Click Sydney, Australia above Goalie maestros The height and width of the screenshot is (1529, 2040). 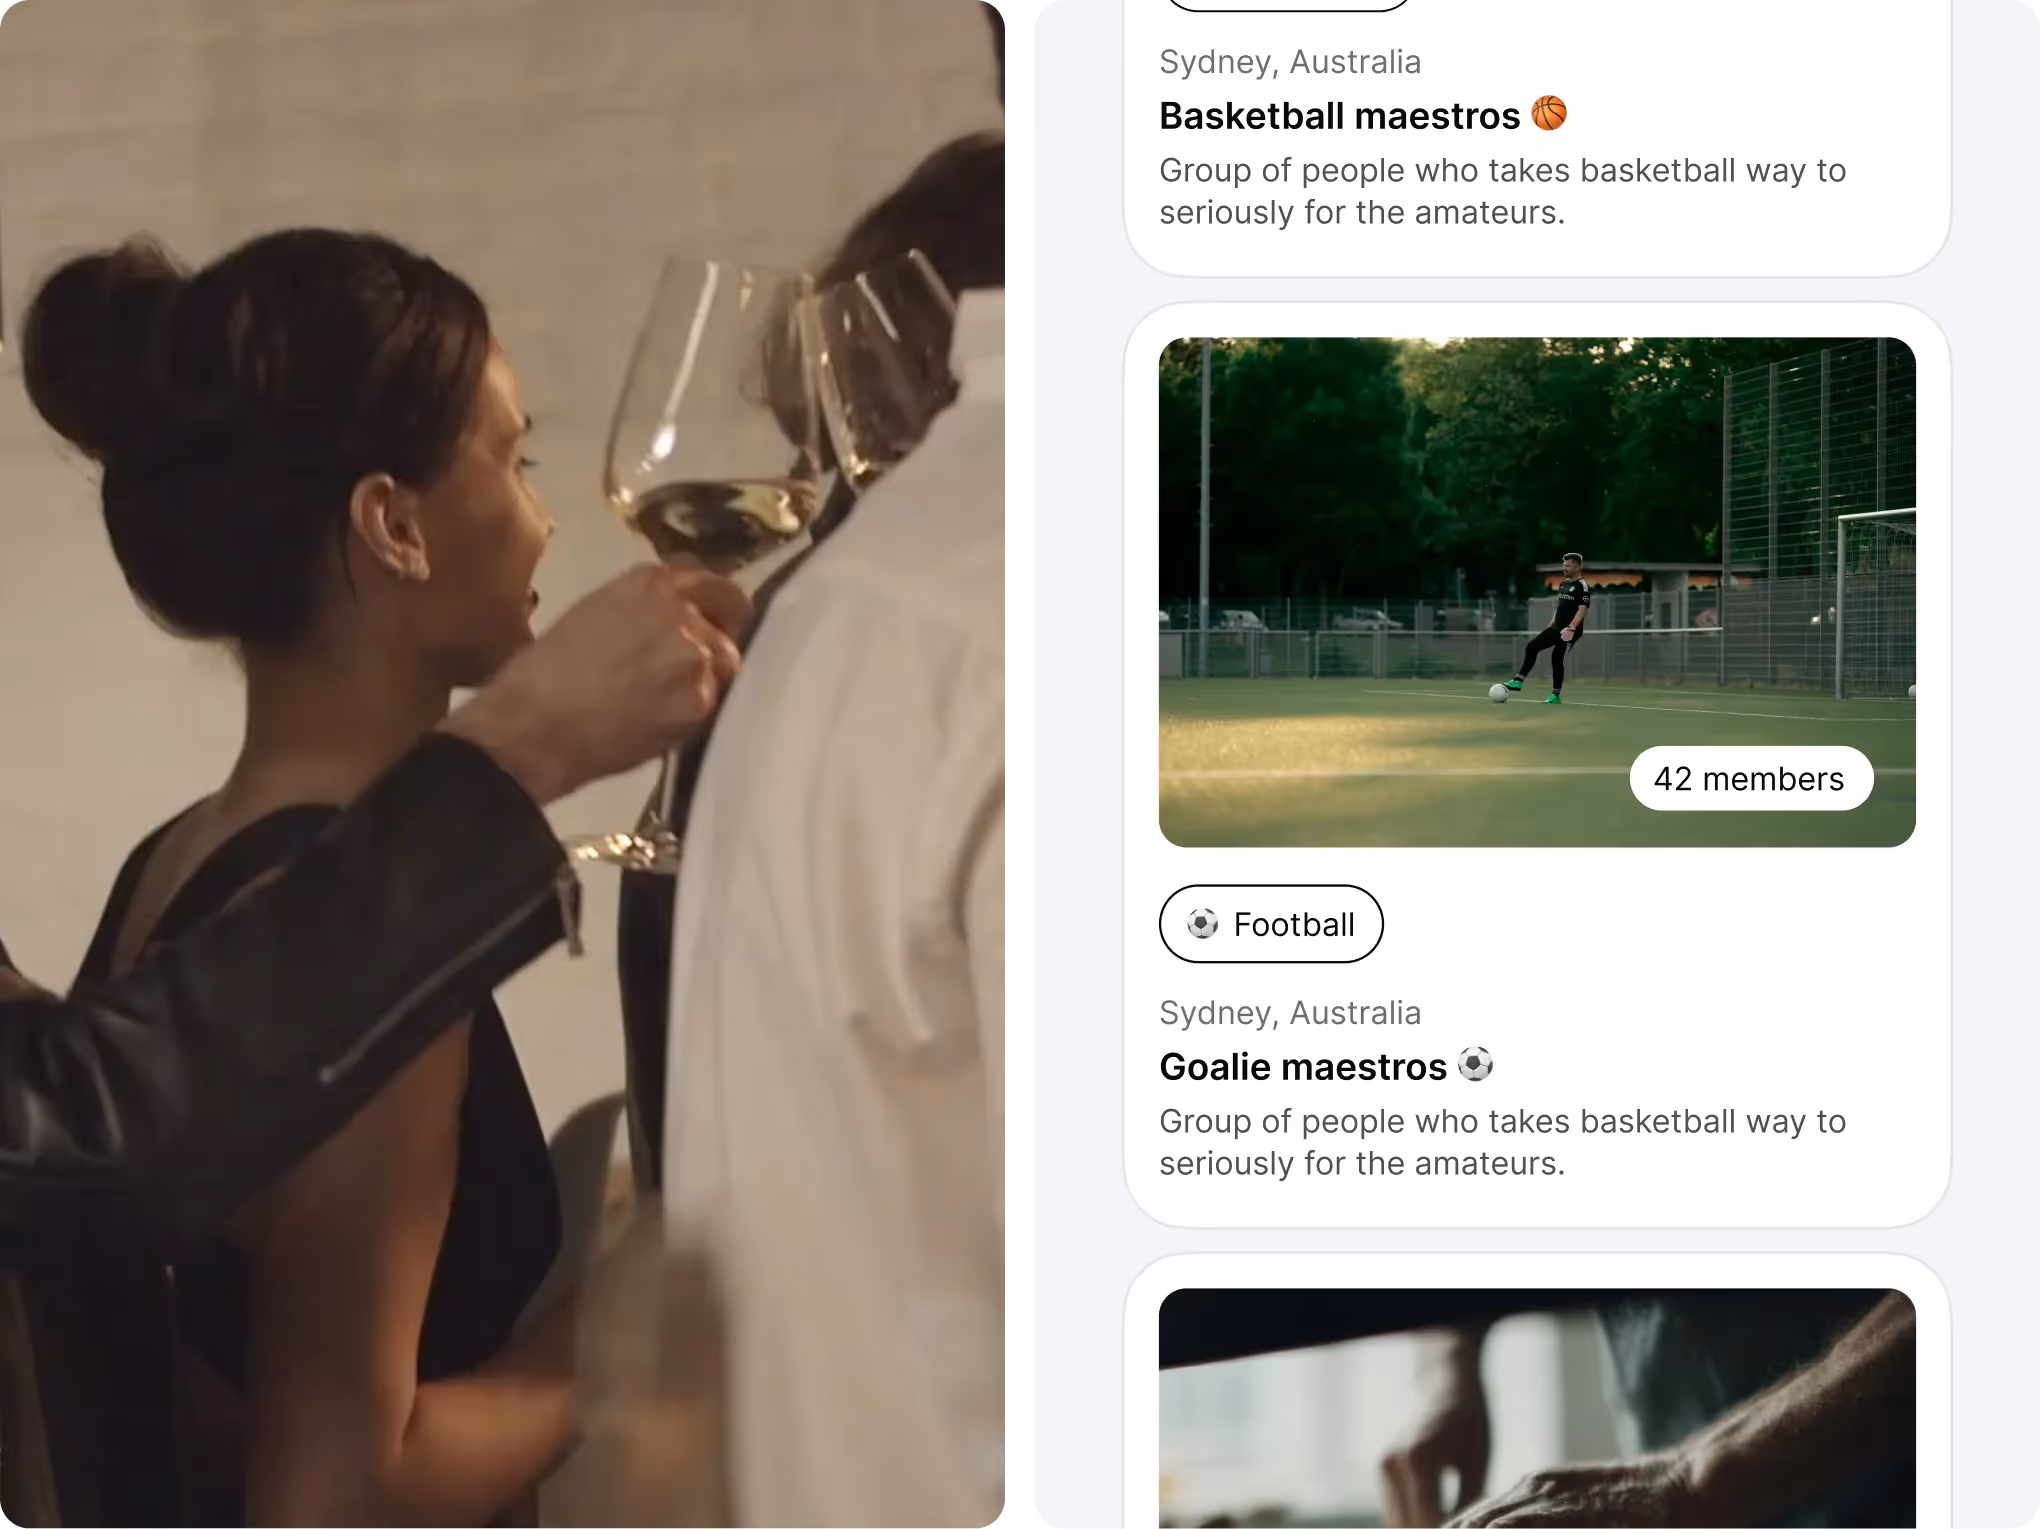pyautogui.click(x=1290, y=1013)
